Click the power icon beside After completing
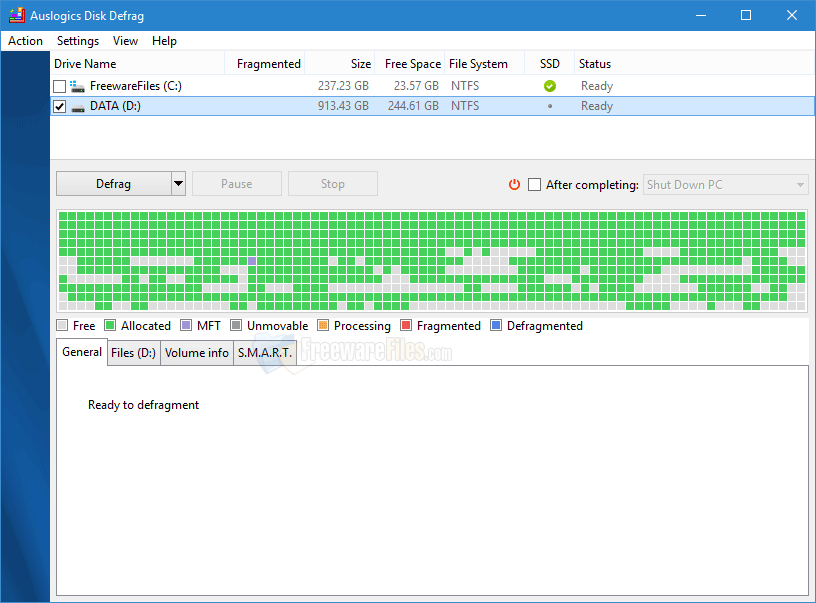This screenshot has width=816, height=603. 513,184
